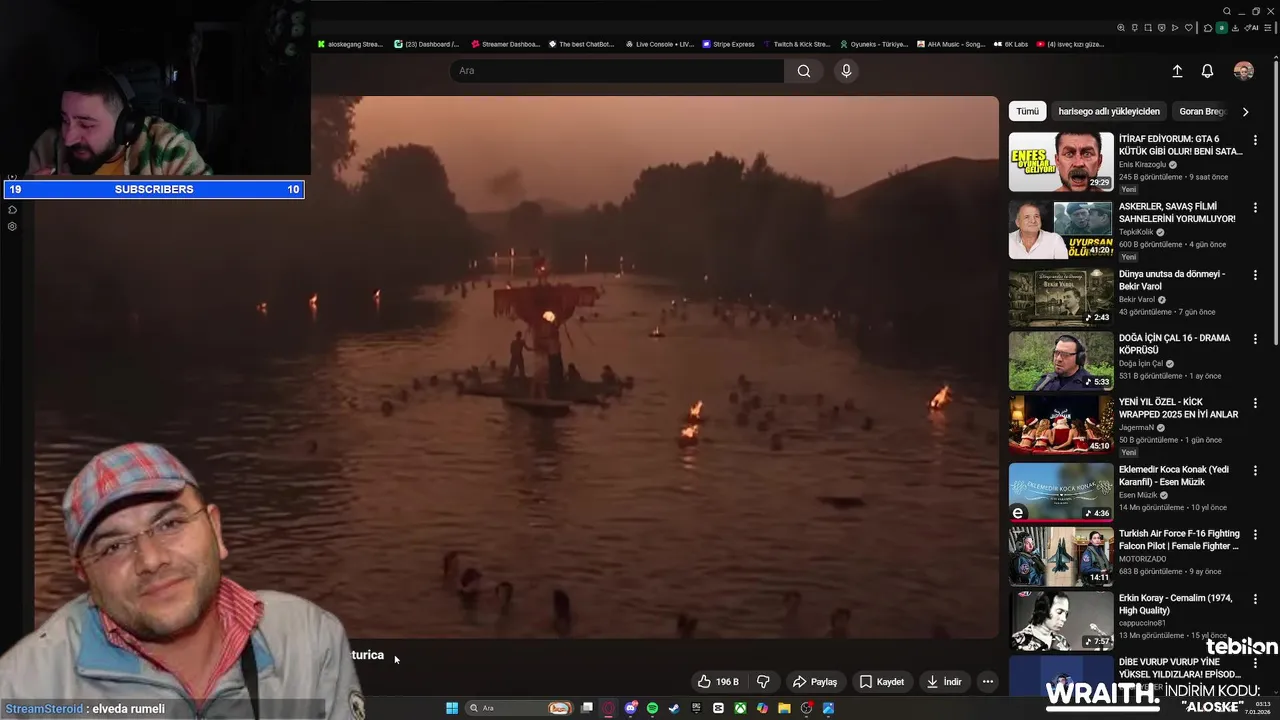Open more actions (three dots) below video

pyautogui.click(x=988, y=682)
